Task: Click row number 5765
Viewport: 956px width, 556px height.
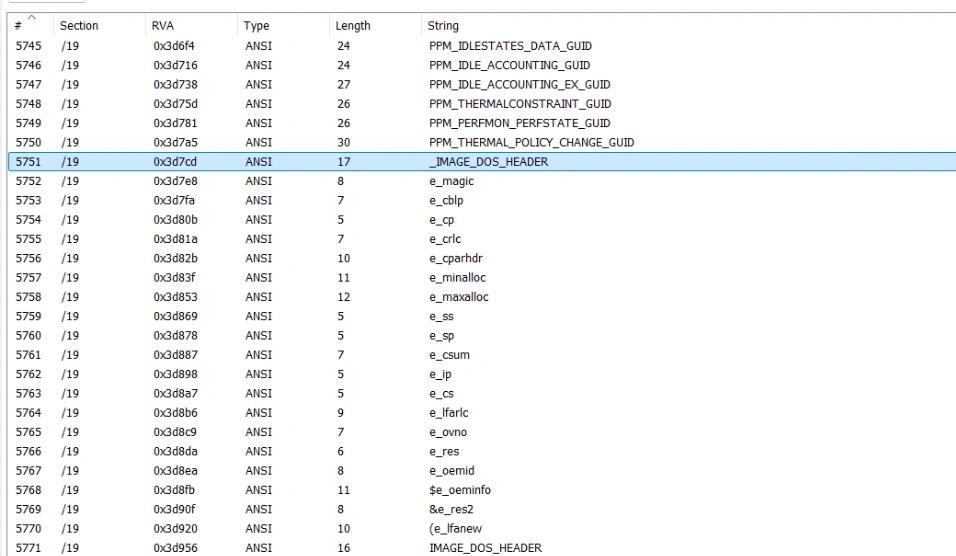Action: (x=28, y=432)
